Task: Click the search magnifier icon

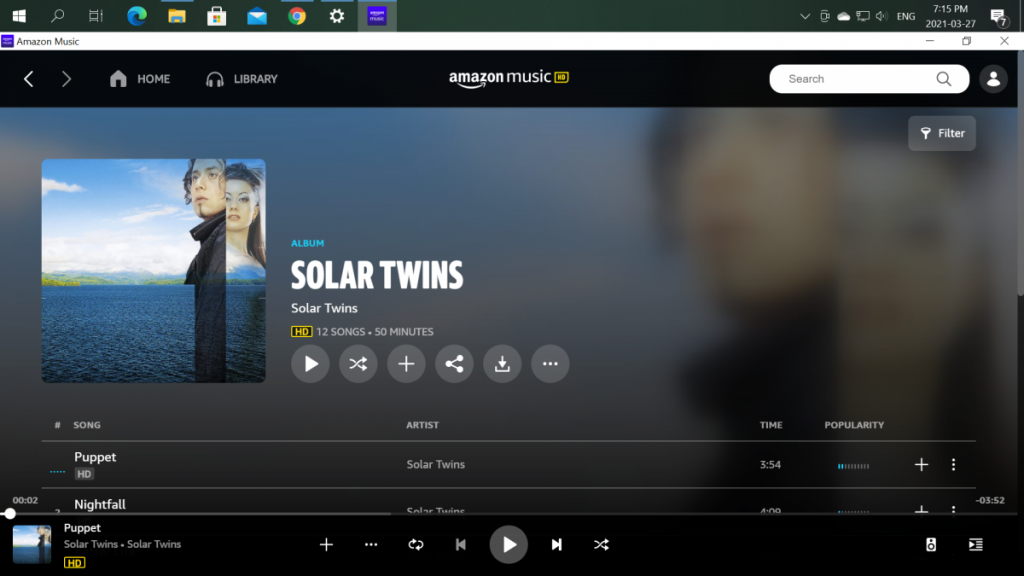Action: (944, 79)
